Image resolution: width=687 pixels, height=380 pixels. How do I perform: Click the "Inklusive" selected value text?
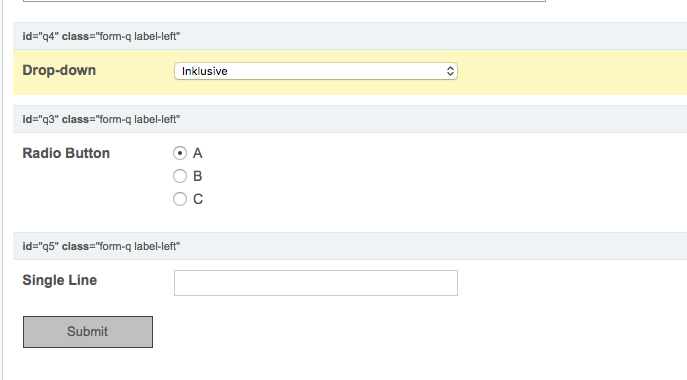coord(205,71)
